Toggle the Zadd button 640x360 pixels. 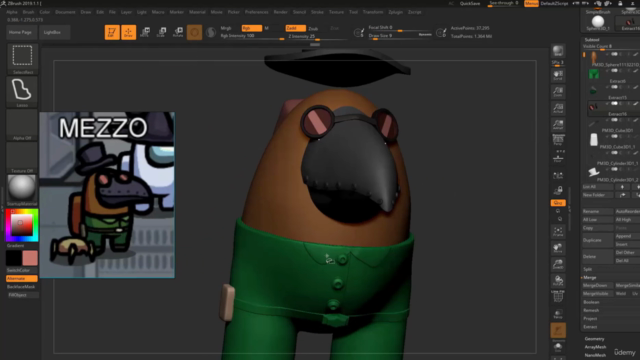[296, 28]
